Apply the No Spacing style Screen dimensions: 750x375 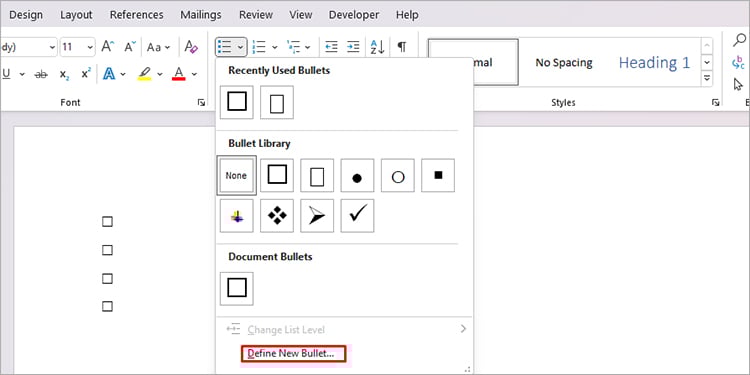pyautogui.click(x=563, y=63)
